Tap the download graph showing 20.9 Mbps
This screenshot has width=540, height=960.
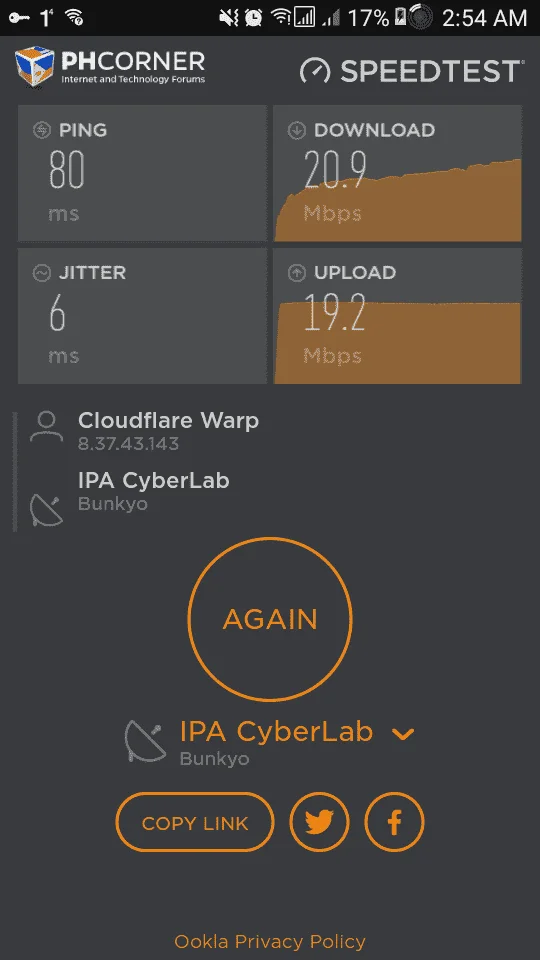tap(397, 173)
